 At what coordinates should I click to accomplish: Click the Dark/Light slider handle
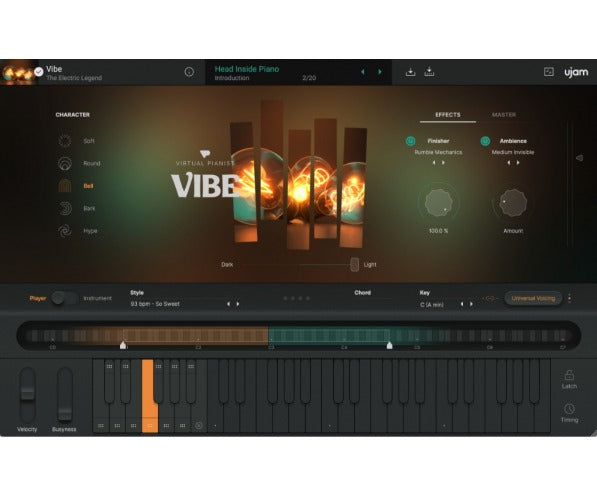tap(354, 264)
